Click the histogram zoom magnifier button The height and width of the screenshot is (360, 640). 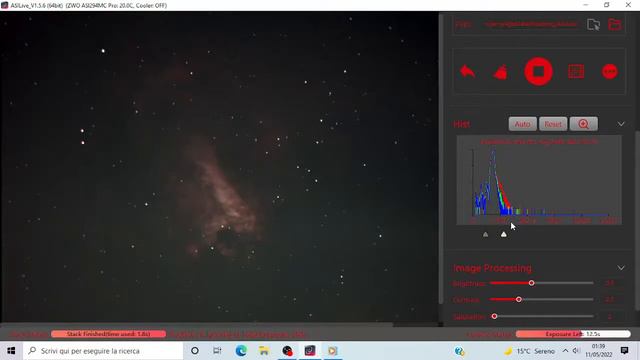click(x=584, y=124)
